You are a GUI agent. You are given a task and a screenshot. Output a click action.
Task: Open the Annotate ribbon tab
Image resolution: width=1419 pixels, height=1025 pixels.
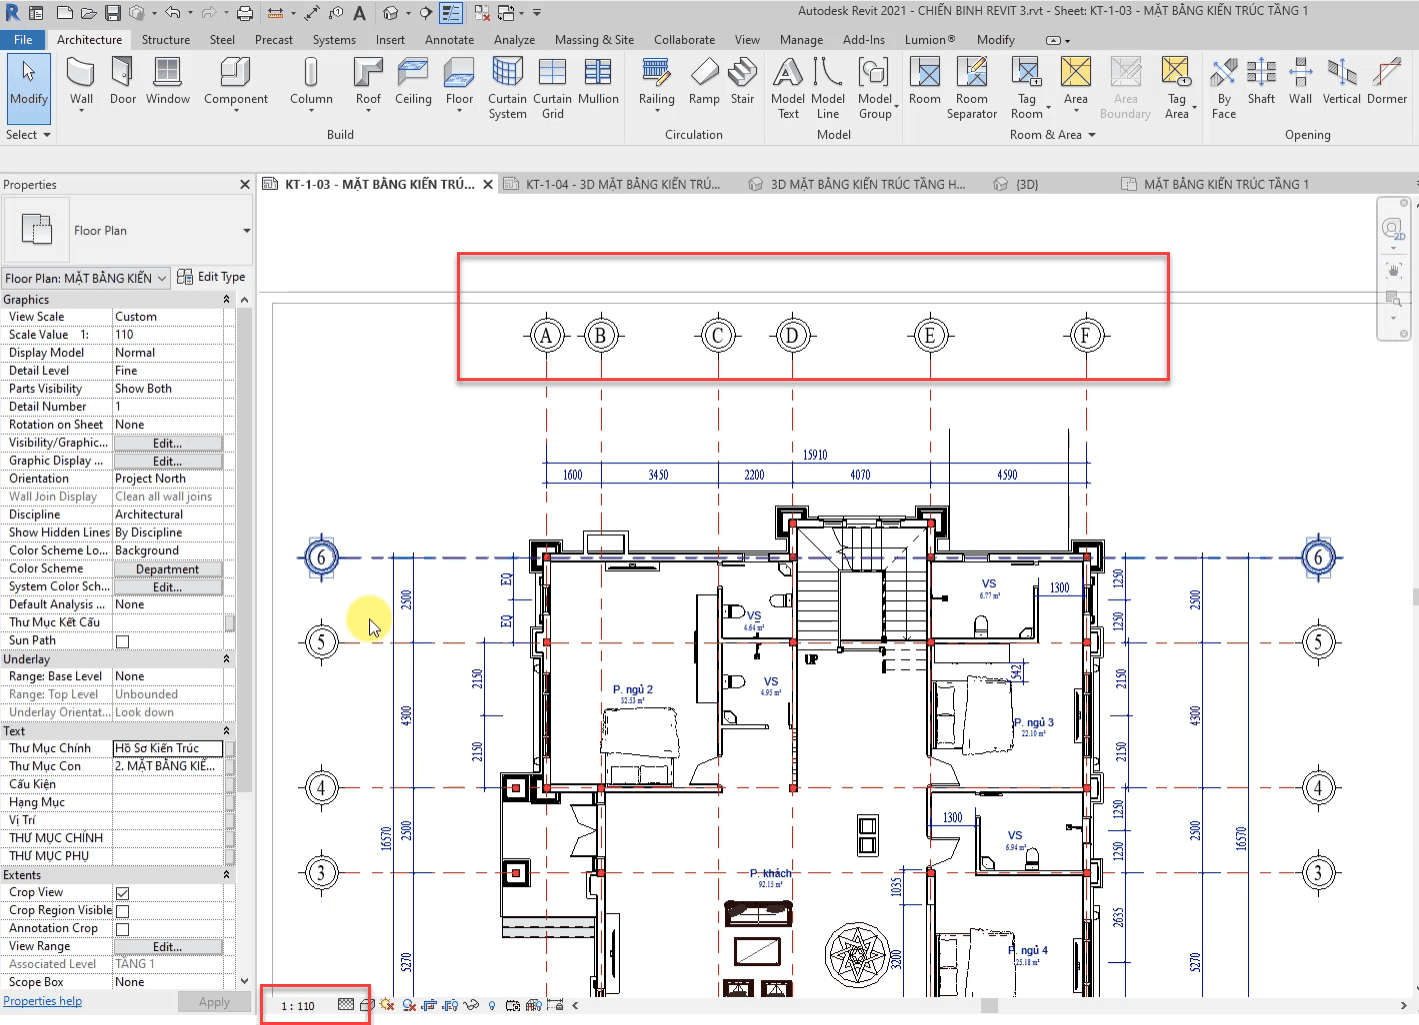(449, 40)
